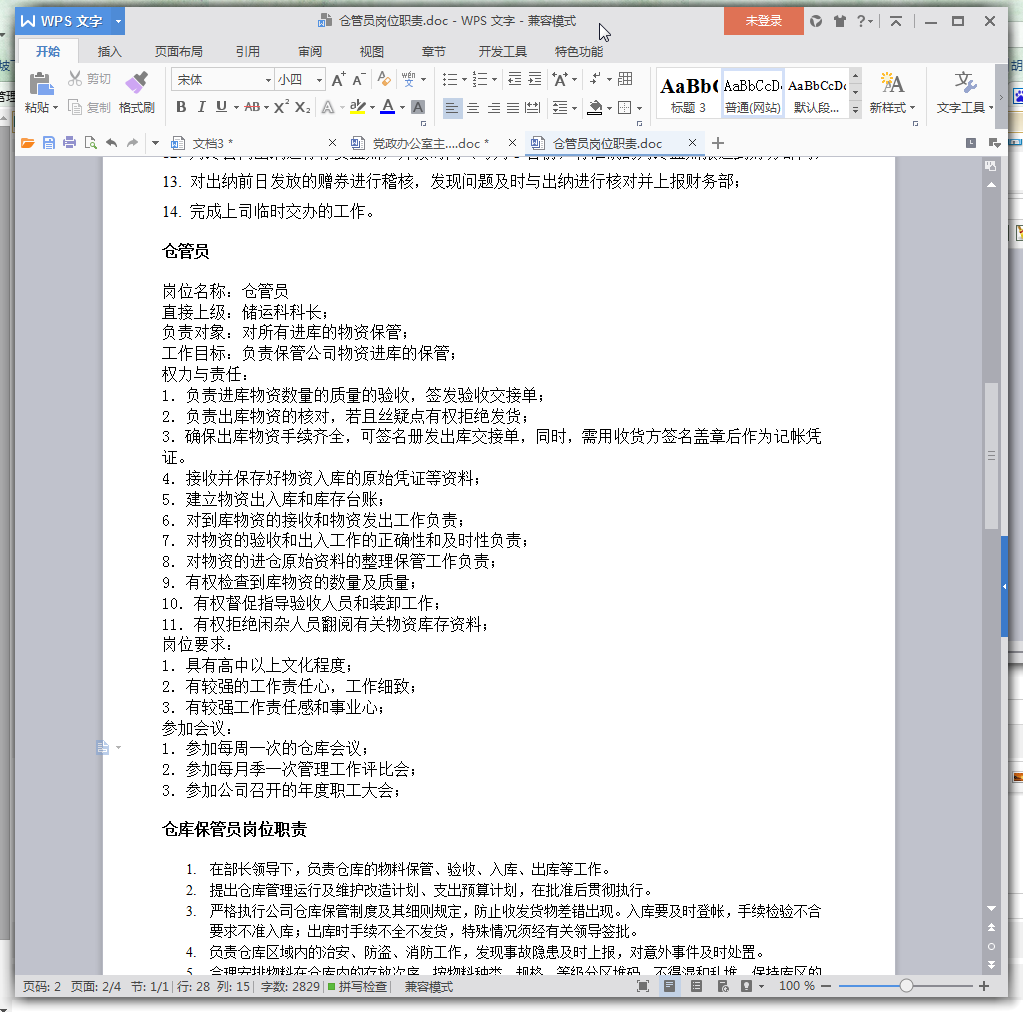Click the vertical scrollbar thumb
The width and height of the screenshot is (1023, 1012).
point(991,455)
